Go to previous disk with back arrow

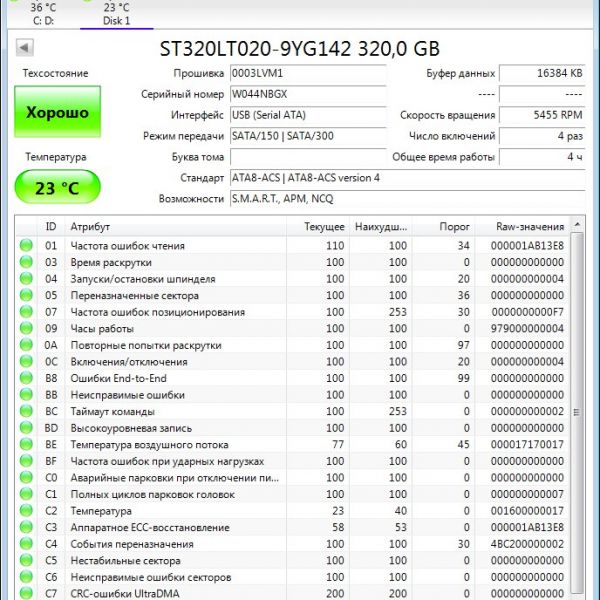click(24, 48)
